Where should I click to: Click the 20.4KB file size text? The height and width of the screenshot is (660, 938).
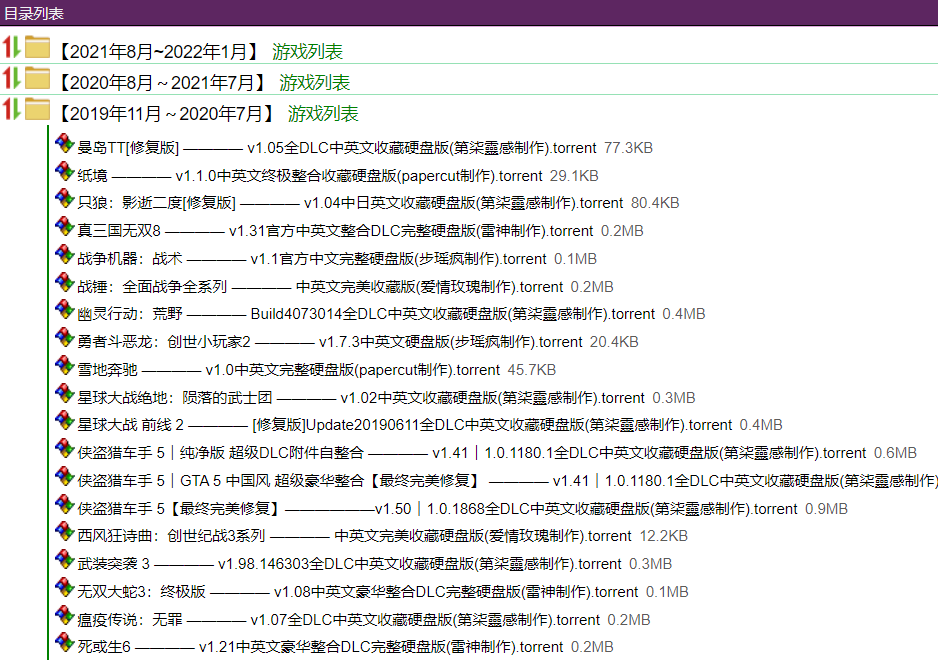[x=614, y=342]
